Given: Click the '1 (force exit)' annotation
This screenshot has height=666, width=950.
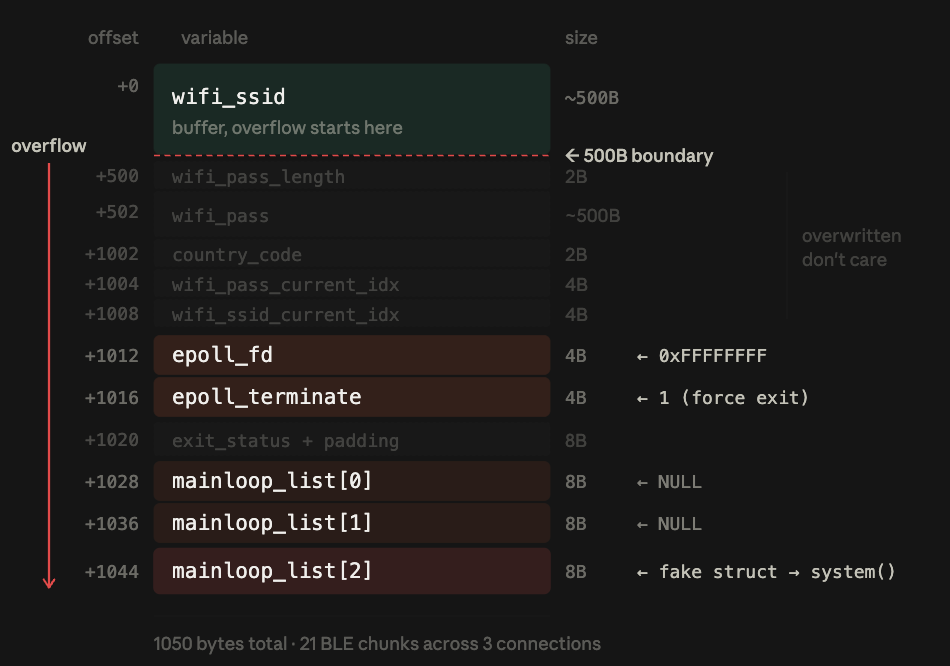Looking at the screenshot, I should [x=722, y=398].
